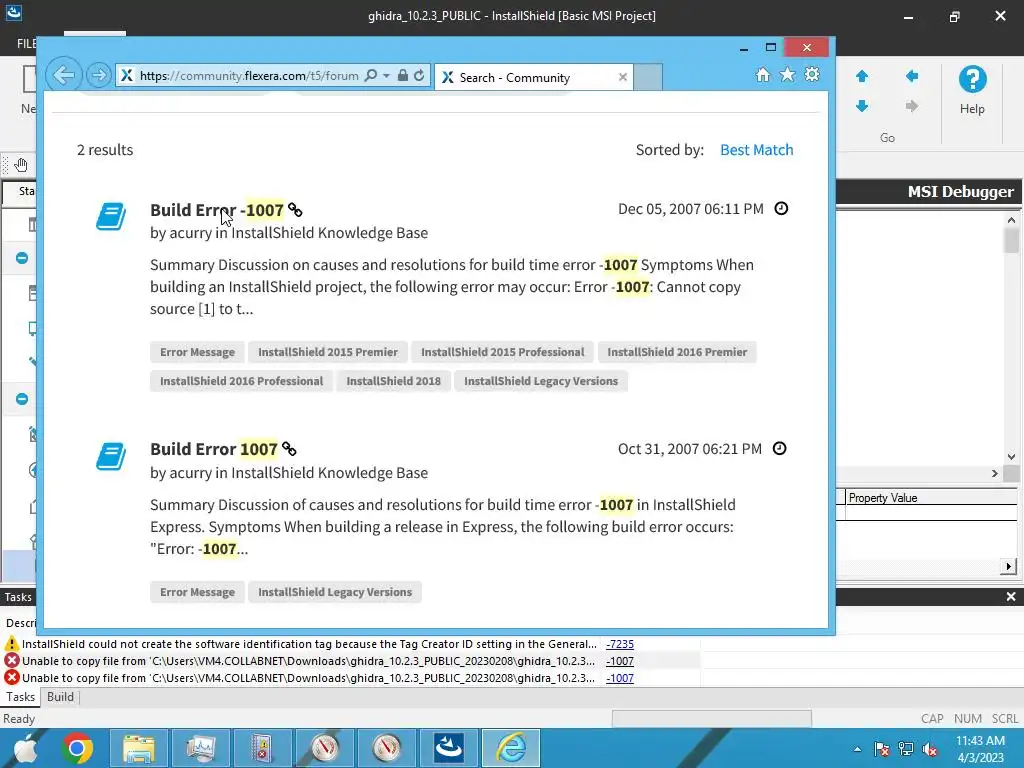Click the blue left arrow in Go group
Screen dimensions: 1024x768
click(912, 76)
